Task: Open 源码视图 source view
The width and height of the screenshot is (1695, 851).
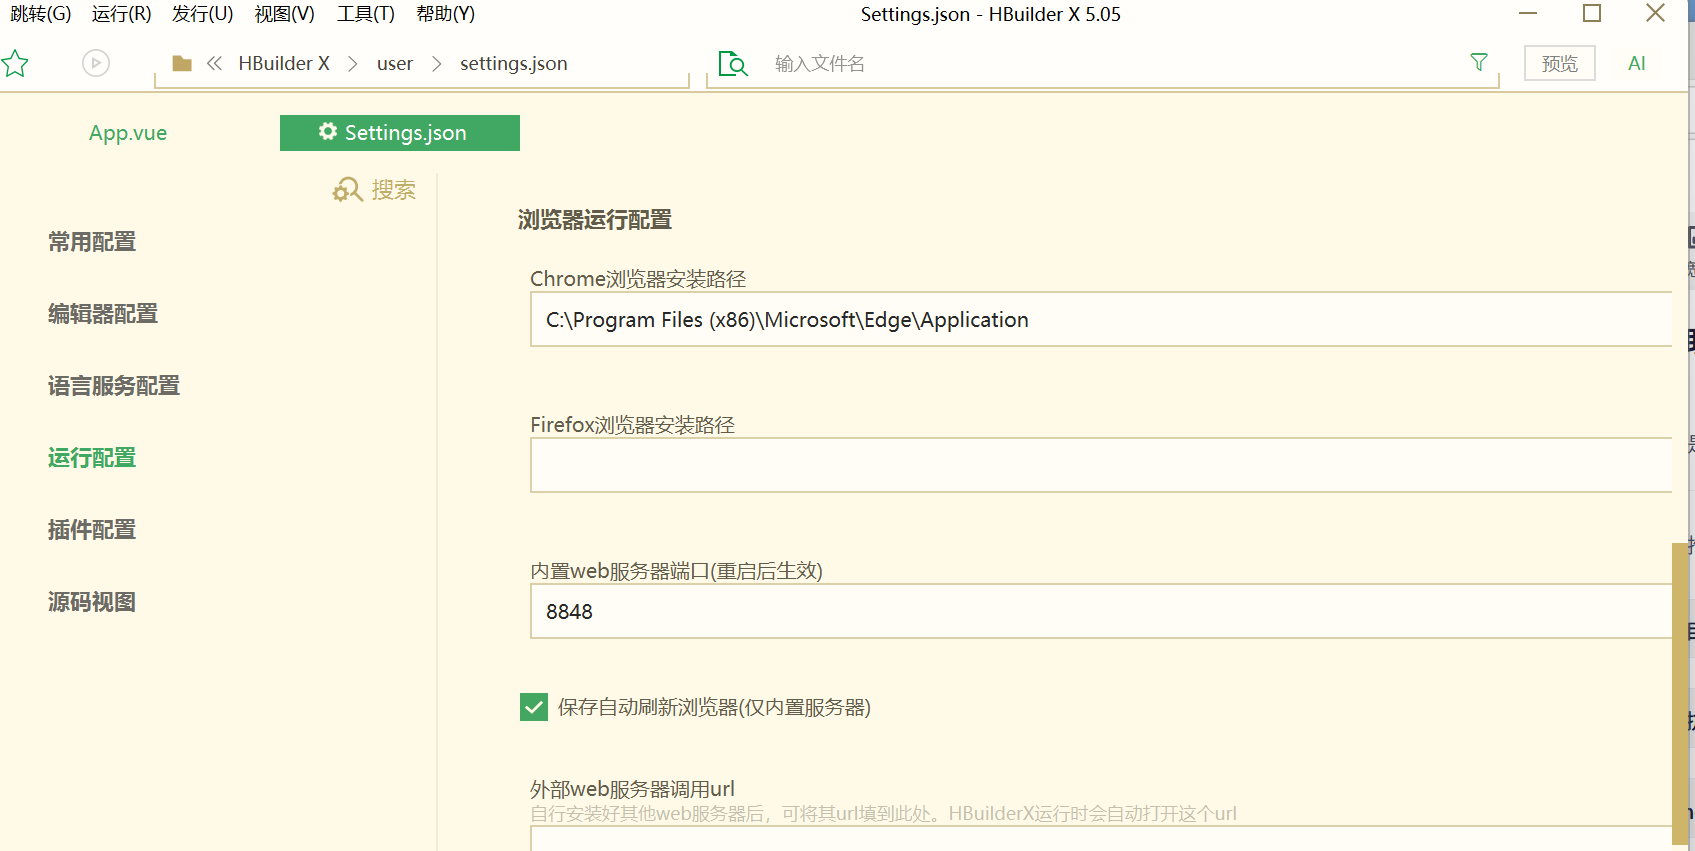Action: point(92,602)
